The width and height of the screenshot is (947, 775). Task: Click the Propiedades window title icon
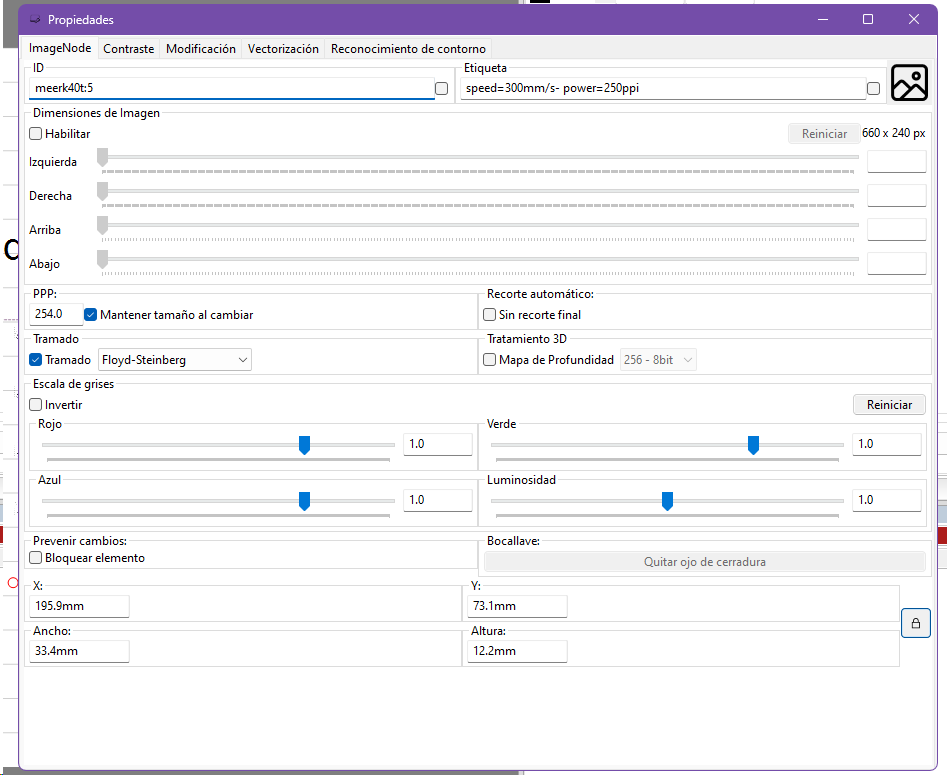click(35, 19)
